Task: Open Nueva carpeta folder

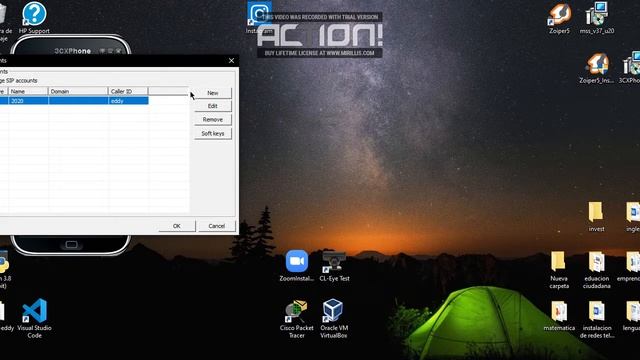Action: tap(559, 270)
